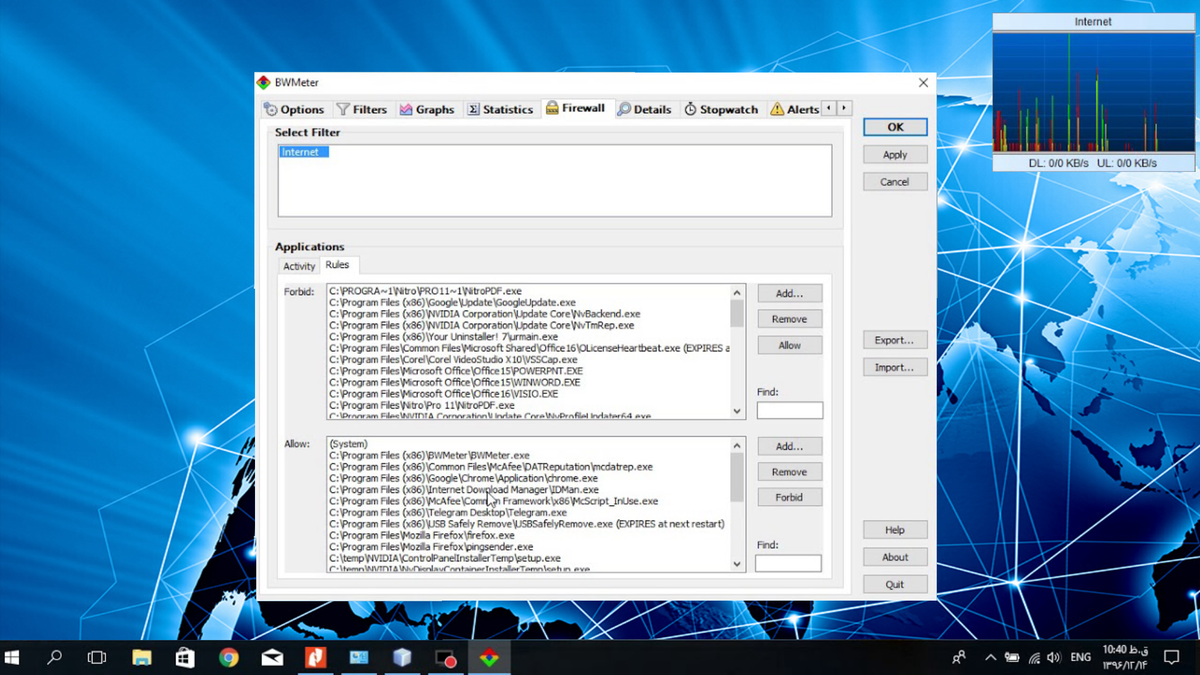Open Help in BWMeter
The height and width of the screenshot is (675, 1200).
point(895,530)
